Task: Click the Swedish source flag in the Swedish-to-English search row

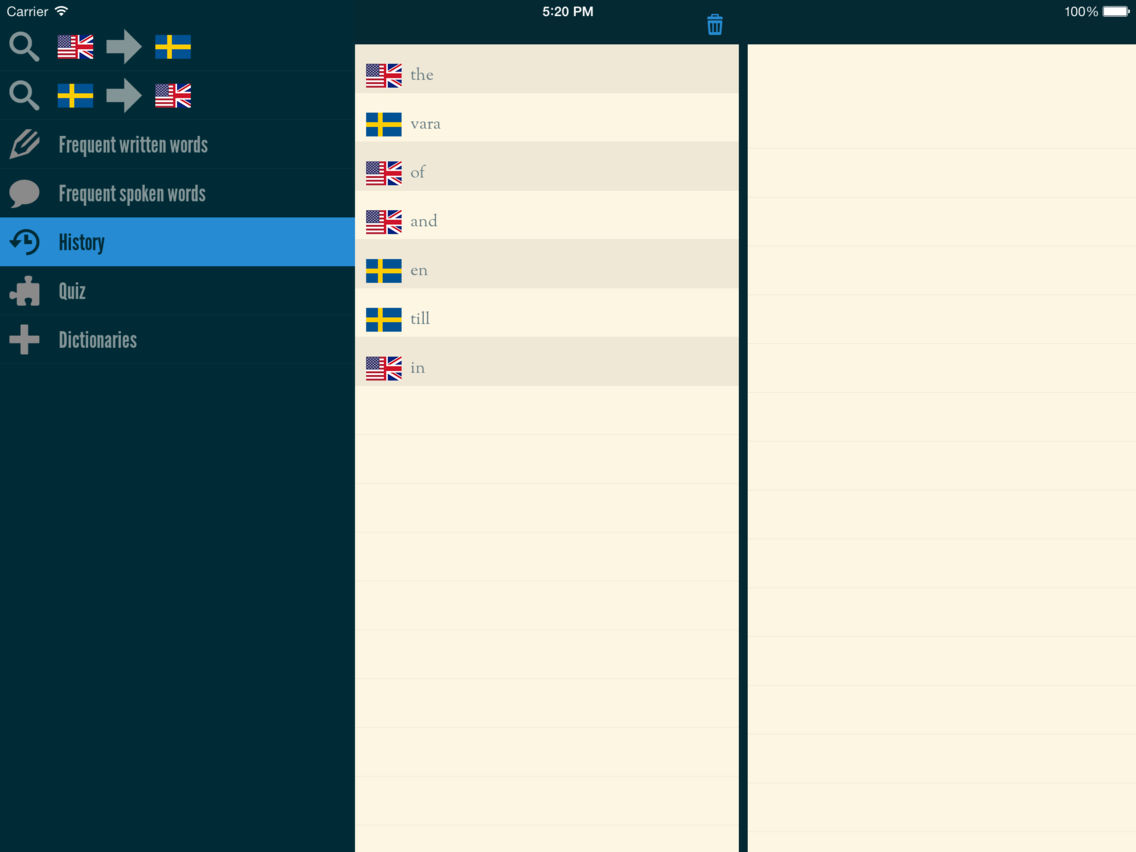Action: pyautogui.click(x=75, y=96)
